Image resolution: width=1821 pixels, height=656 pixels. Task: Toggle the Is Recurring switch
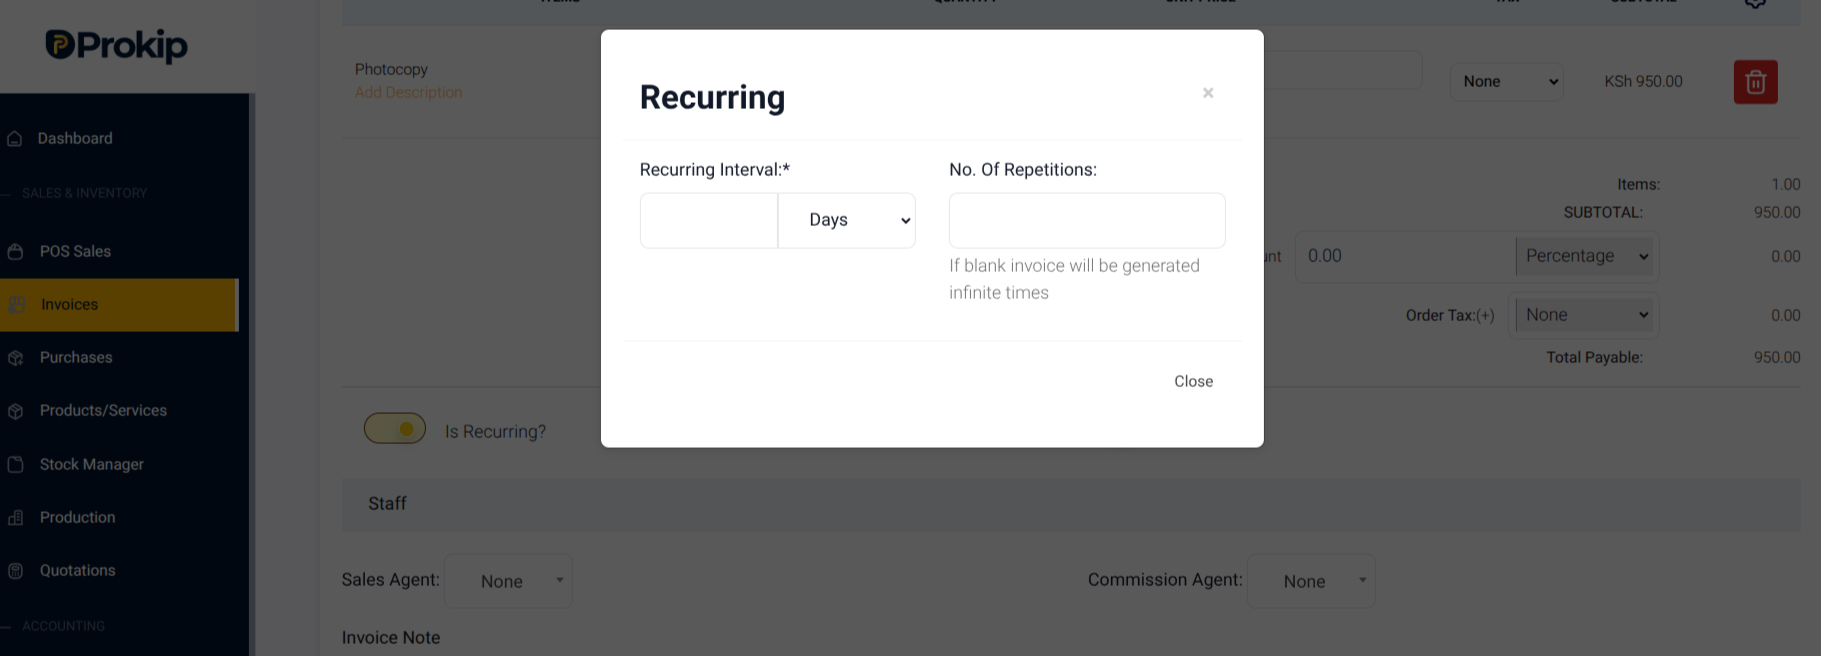click(395, 429)
